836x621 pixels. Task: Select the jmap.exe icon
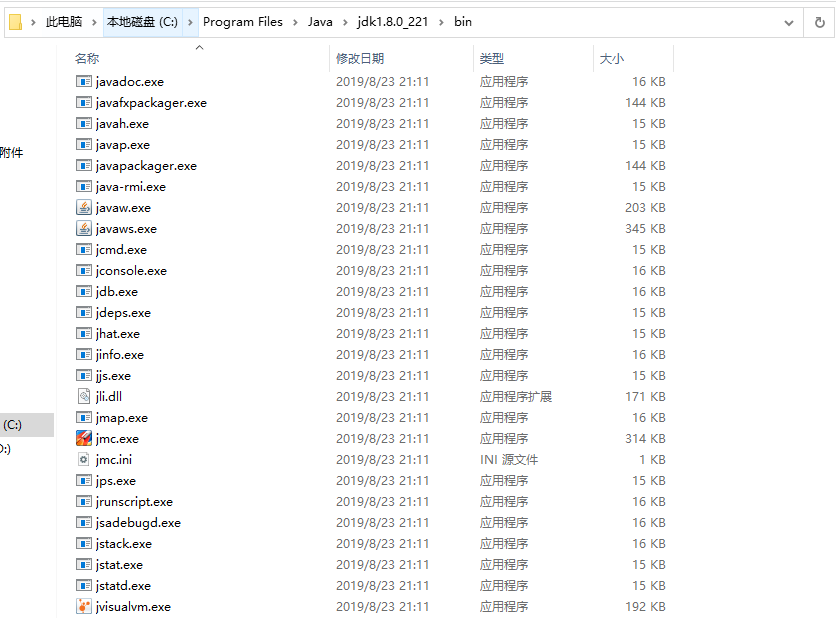(x=84, y=417)
